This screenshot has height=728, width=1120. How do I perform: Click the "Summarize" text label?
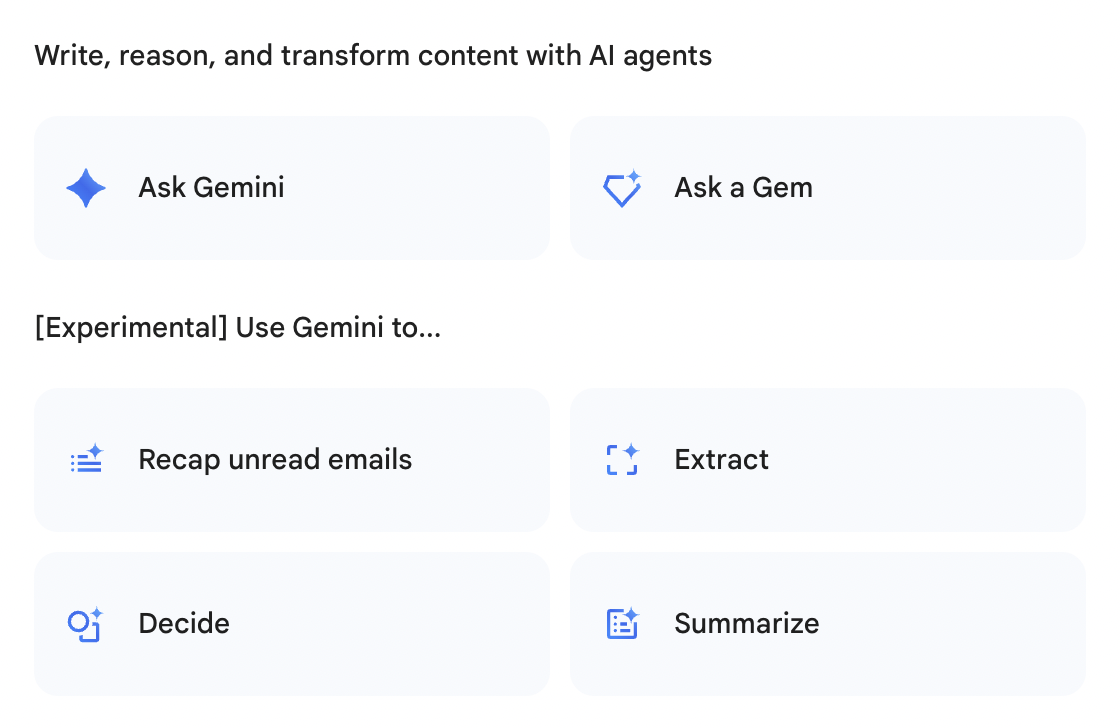[x=746, y=624]
